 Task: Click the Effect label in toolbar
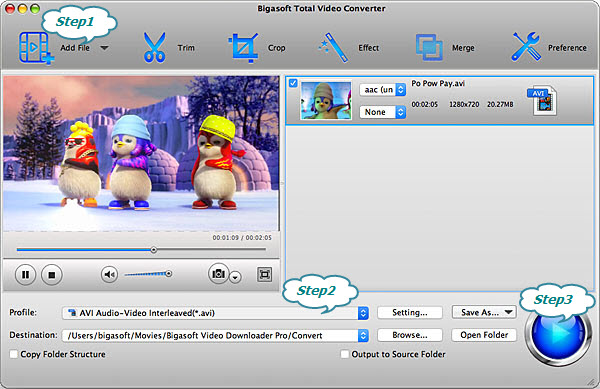tap(368, 48)
